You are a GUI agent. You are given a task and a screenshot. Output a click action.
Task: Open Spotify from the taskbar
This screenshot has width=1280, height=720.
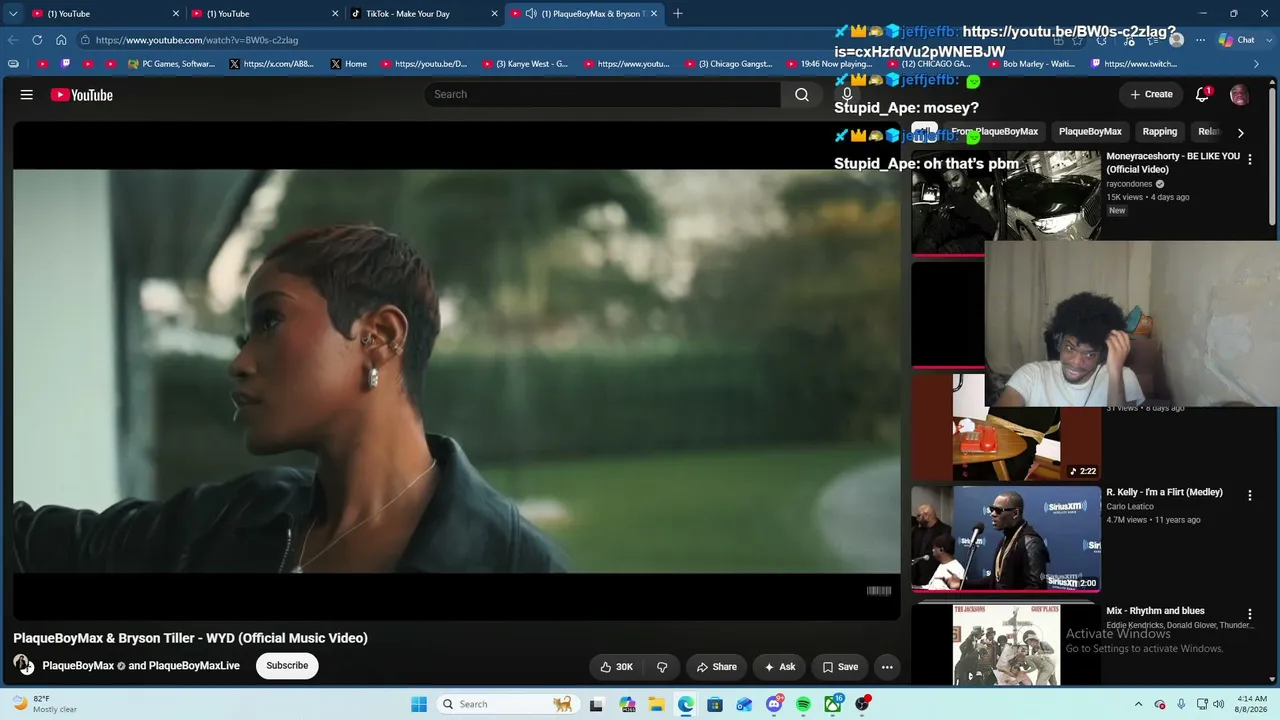(x=803, y=704)
